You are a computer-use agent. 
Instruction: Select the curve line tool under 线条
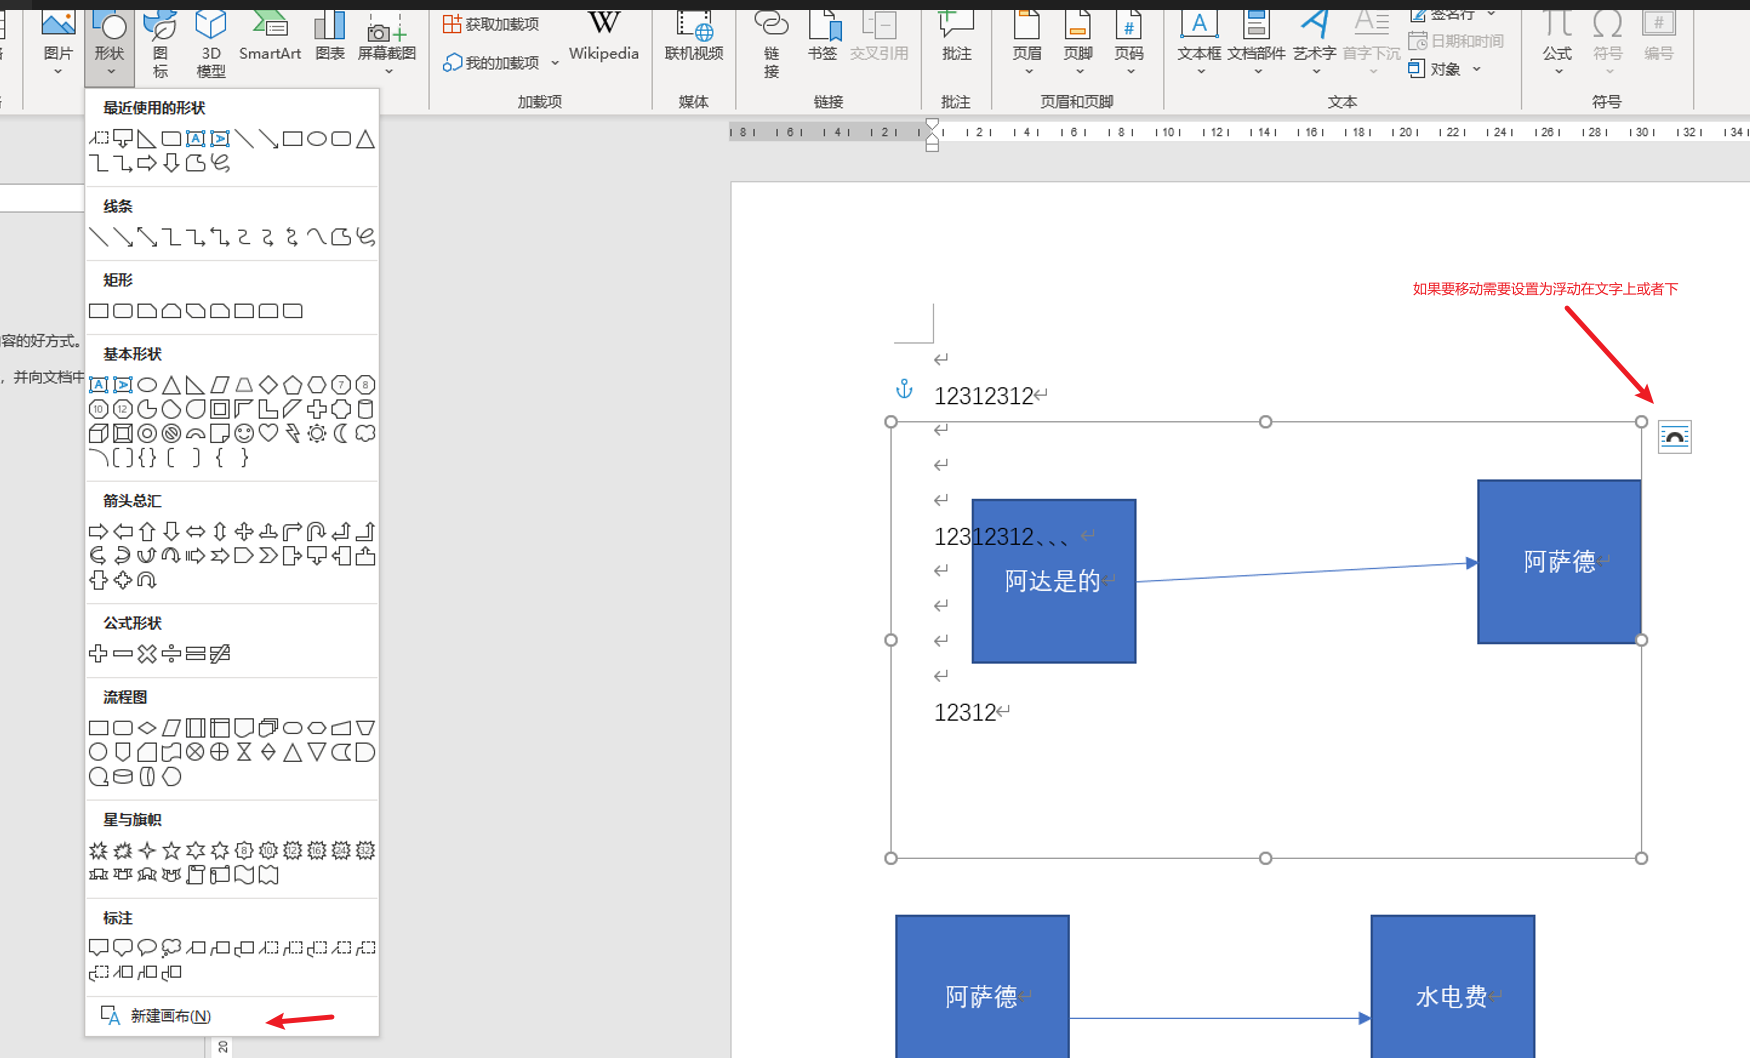coord(316,237)
